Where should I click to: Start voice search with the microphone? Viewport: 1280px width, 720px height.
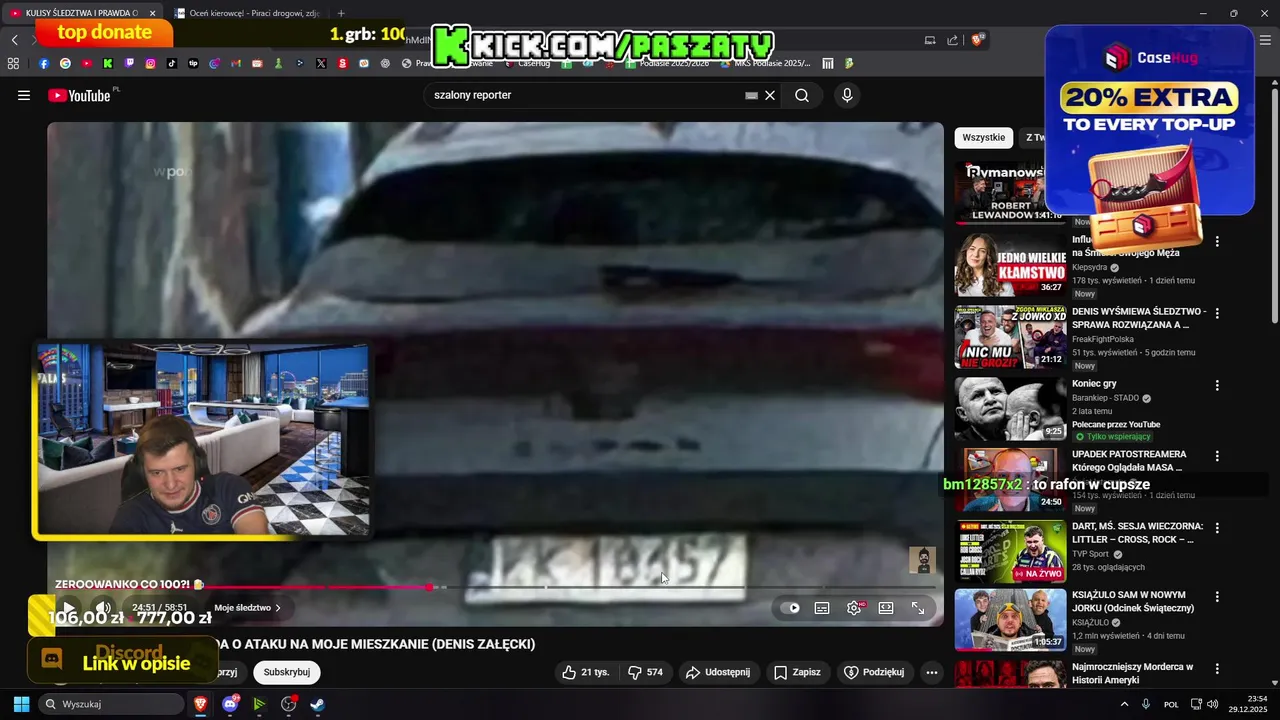tap(847, 95)
